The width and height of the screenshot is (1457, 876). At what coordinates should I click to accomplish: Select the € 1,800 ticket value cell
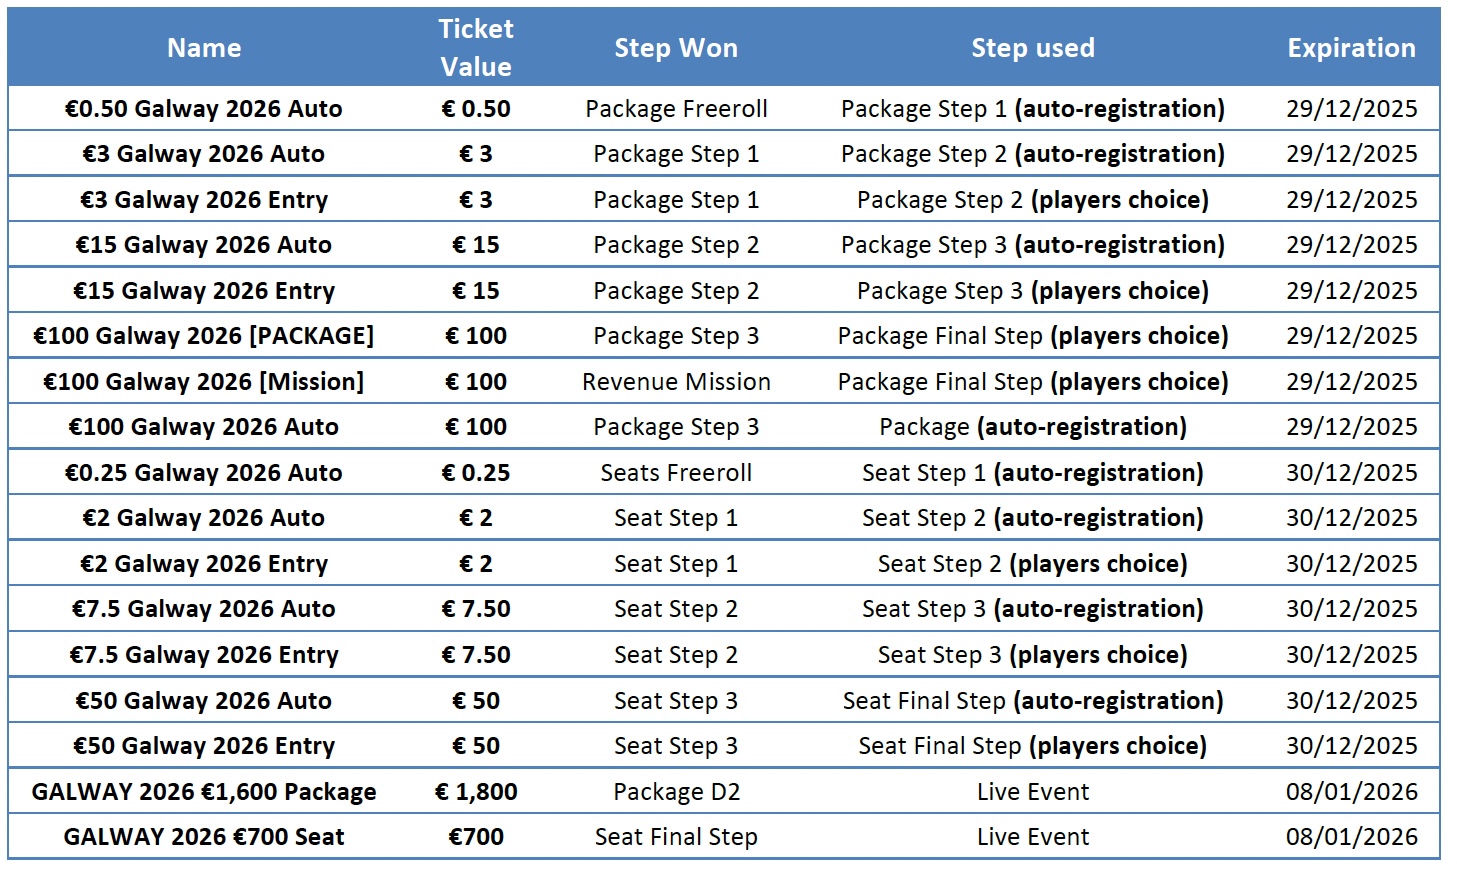coord(476,792)
